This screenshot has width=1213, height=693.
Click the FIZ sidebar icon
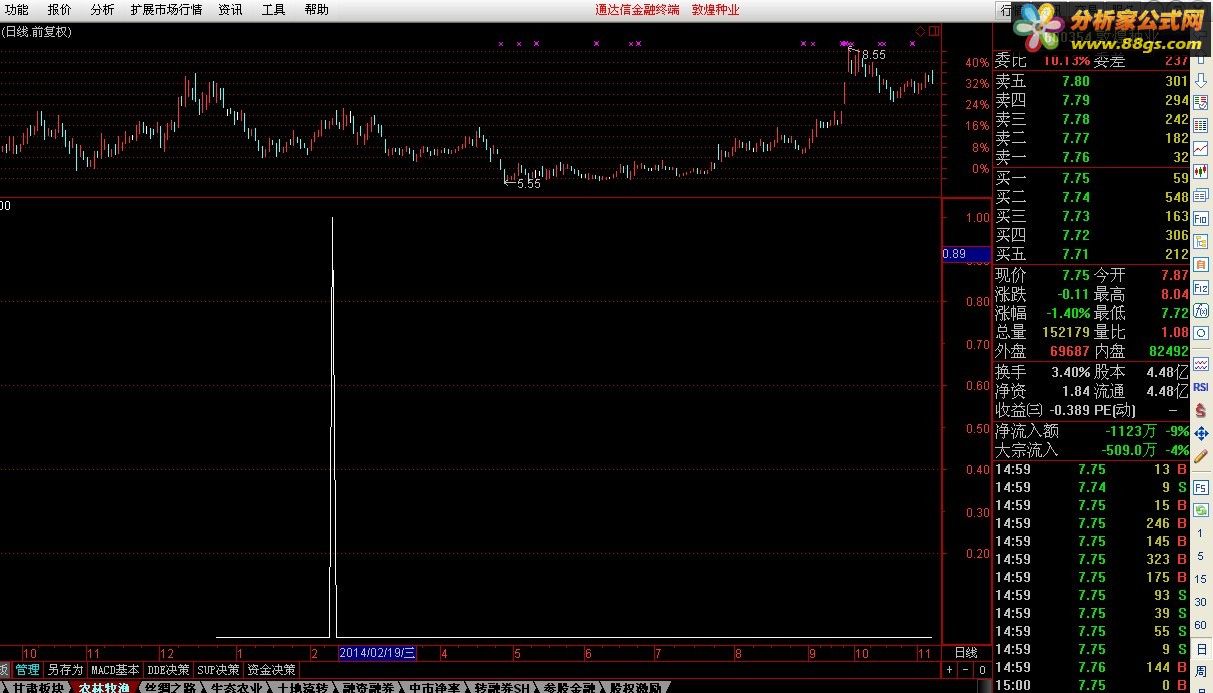click(1200, 288)
